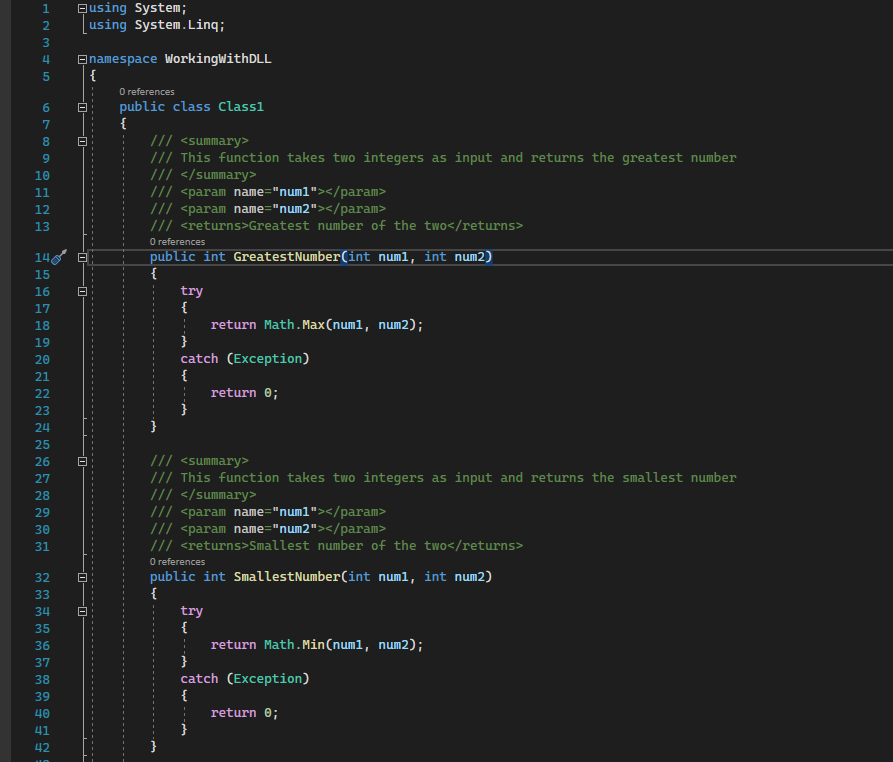
Task: Click the Exception type on line 38
Action: coord(268,679)
